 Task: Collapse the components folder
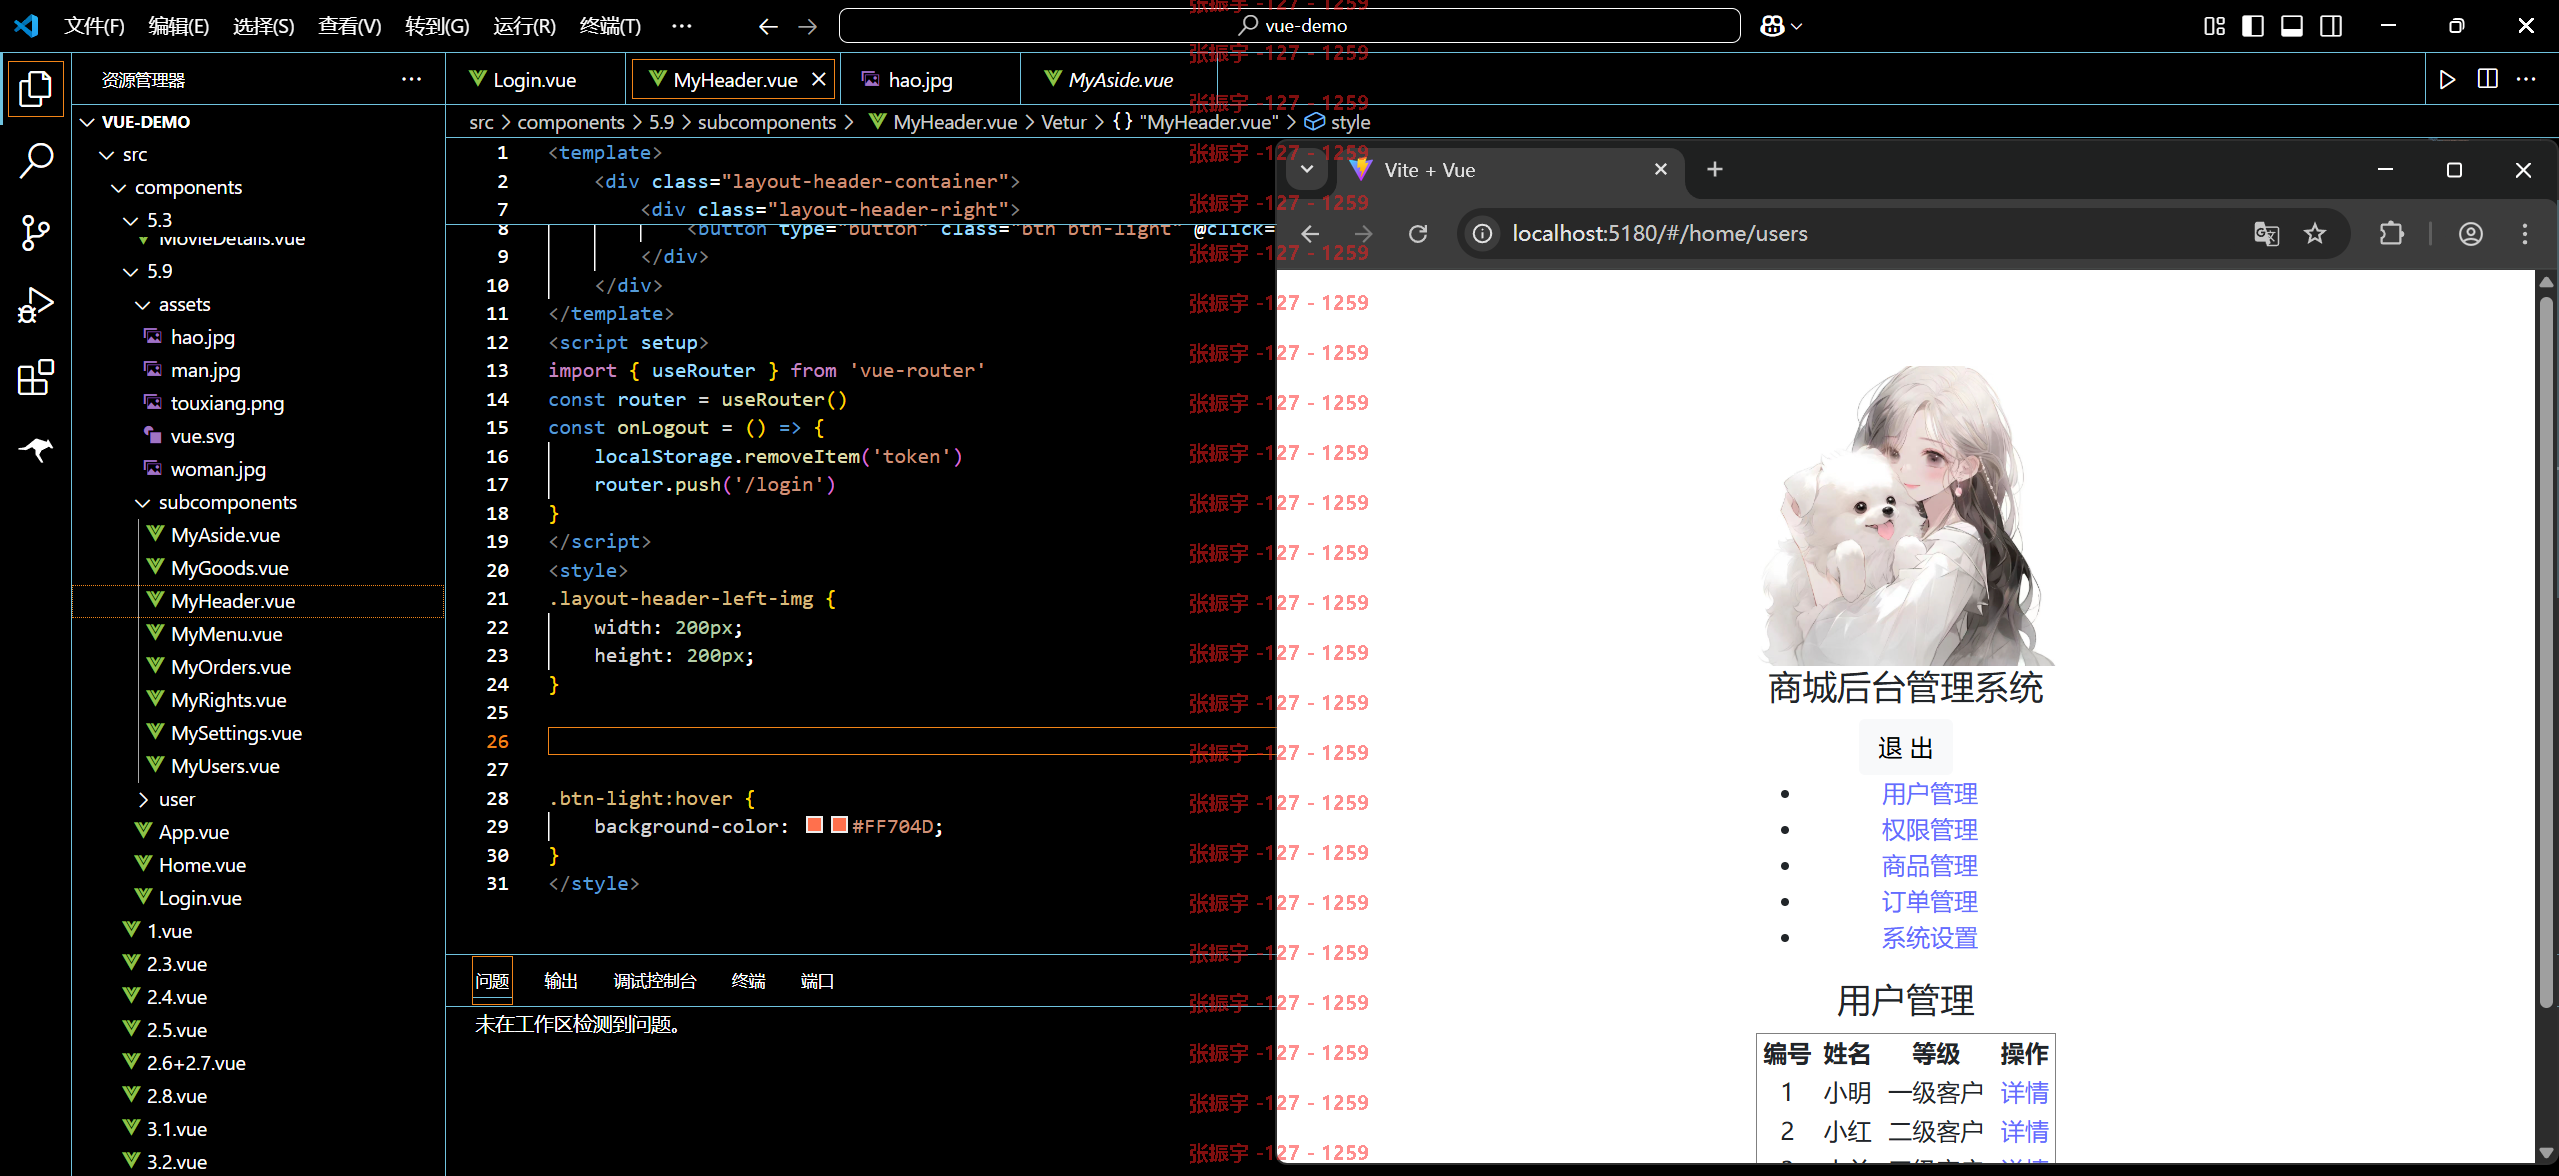[x=119, y=188]
